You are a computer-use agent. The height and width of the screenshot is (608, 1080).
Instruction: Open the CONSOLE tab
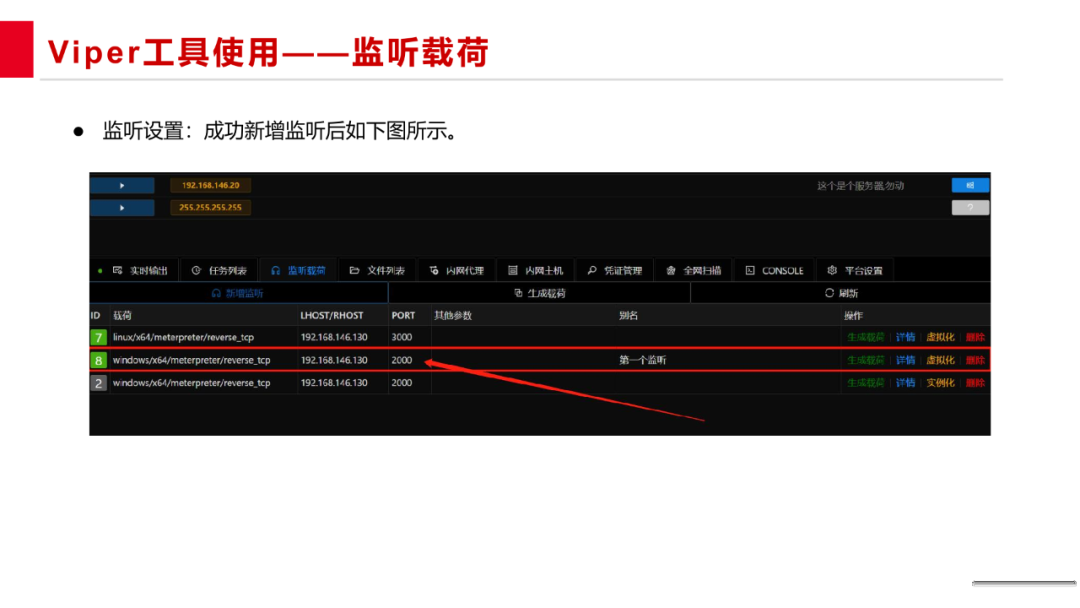tap(775, 271)
